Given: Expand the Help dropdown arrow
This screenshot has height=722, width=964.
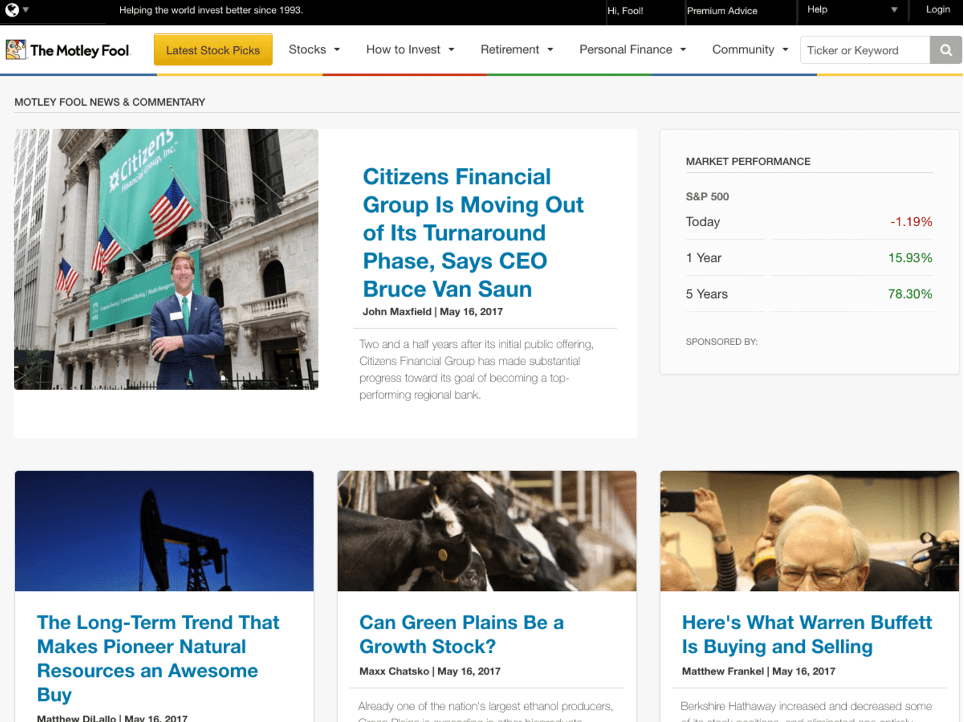Looking at the screenshot, I should [895, 10].
